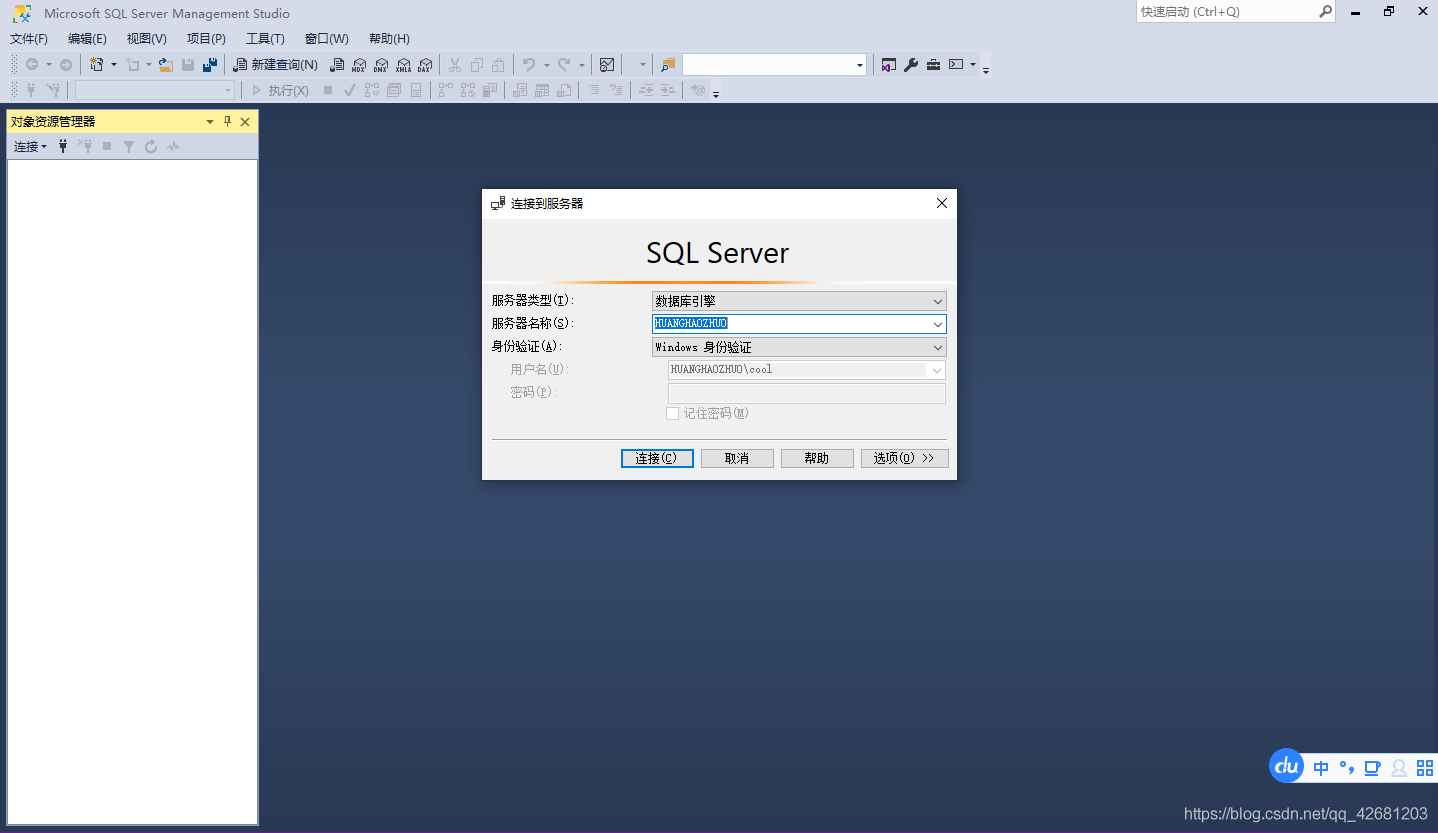This screenshot has width=1438, height=833.
Task: Click the Connect plug icon in Object Explorer
Action: tap(63, 146)
